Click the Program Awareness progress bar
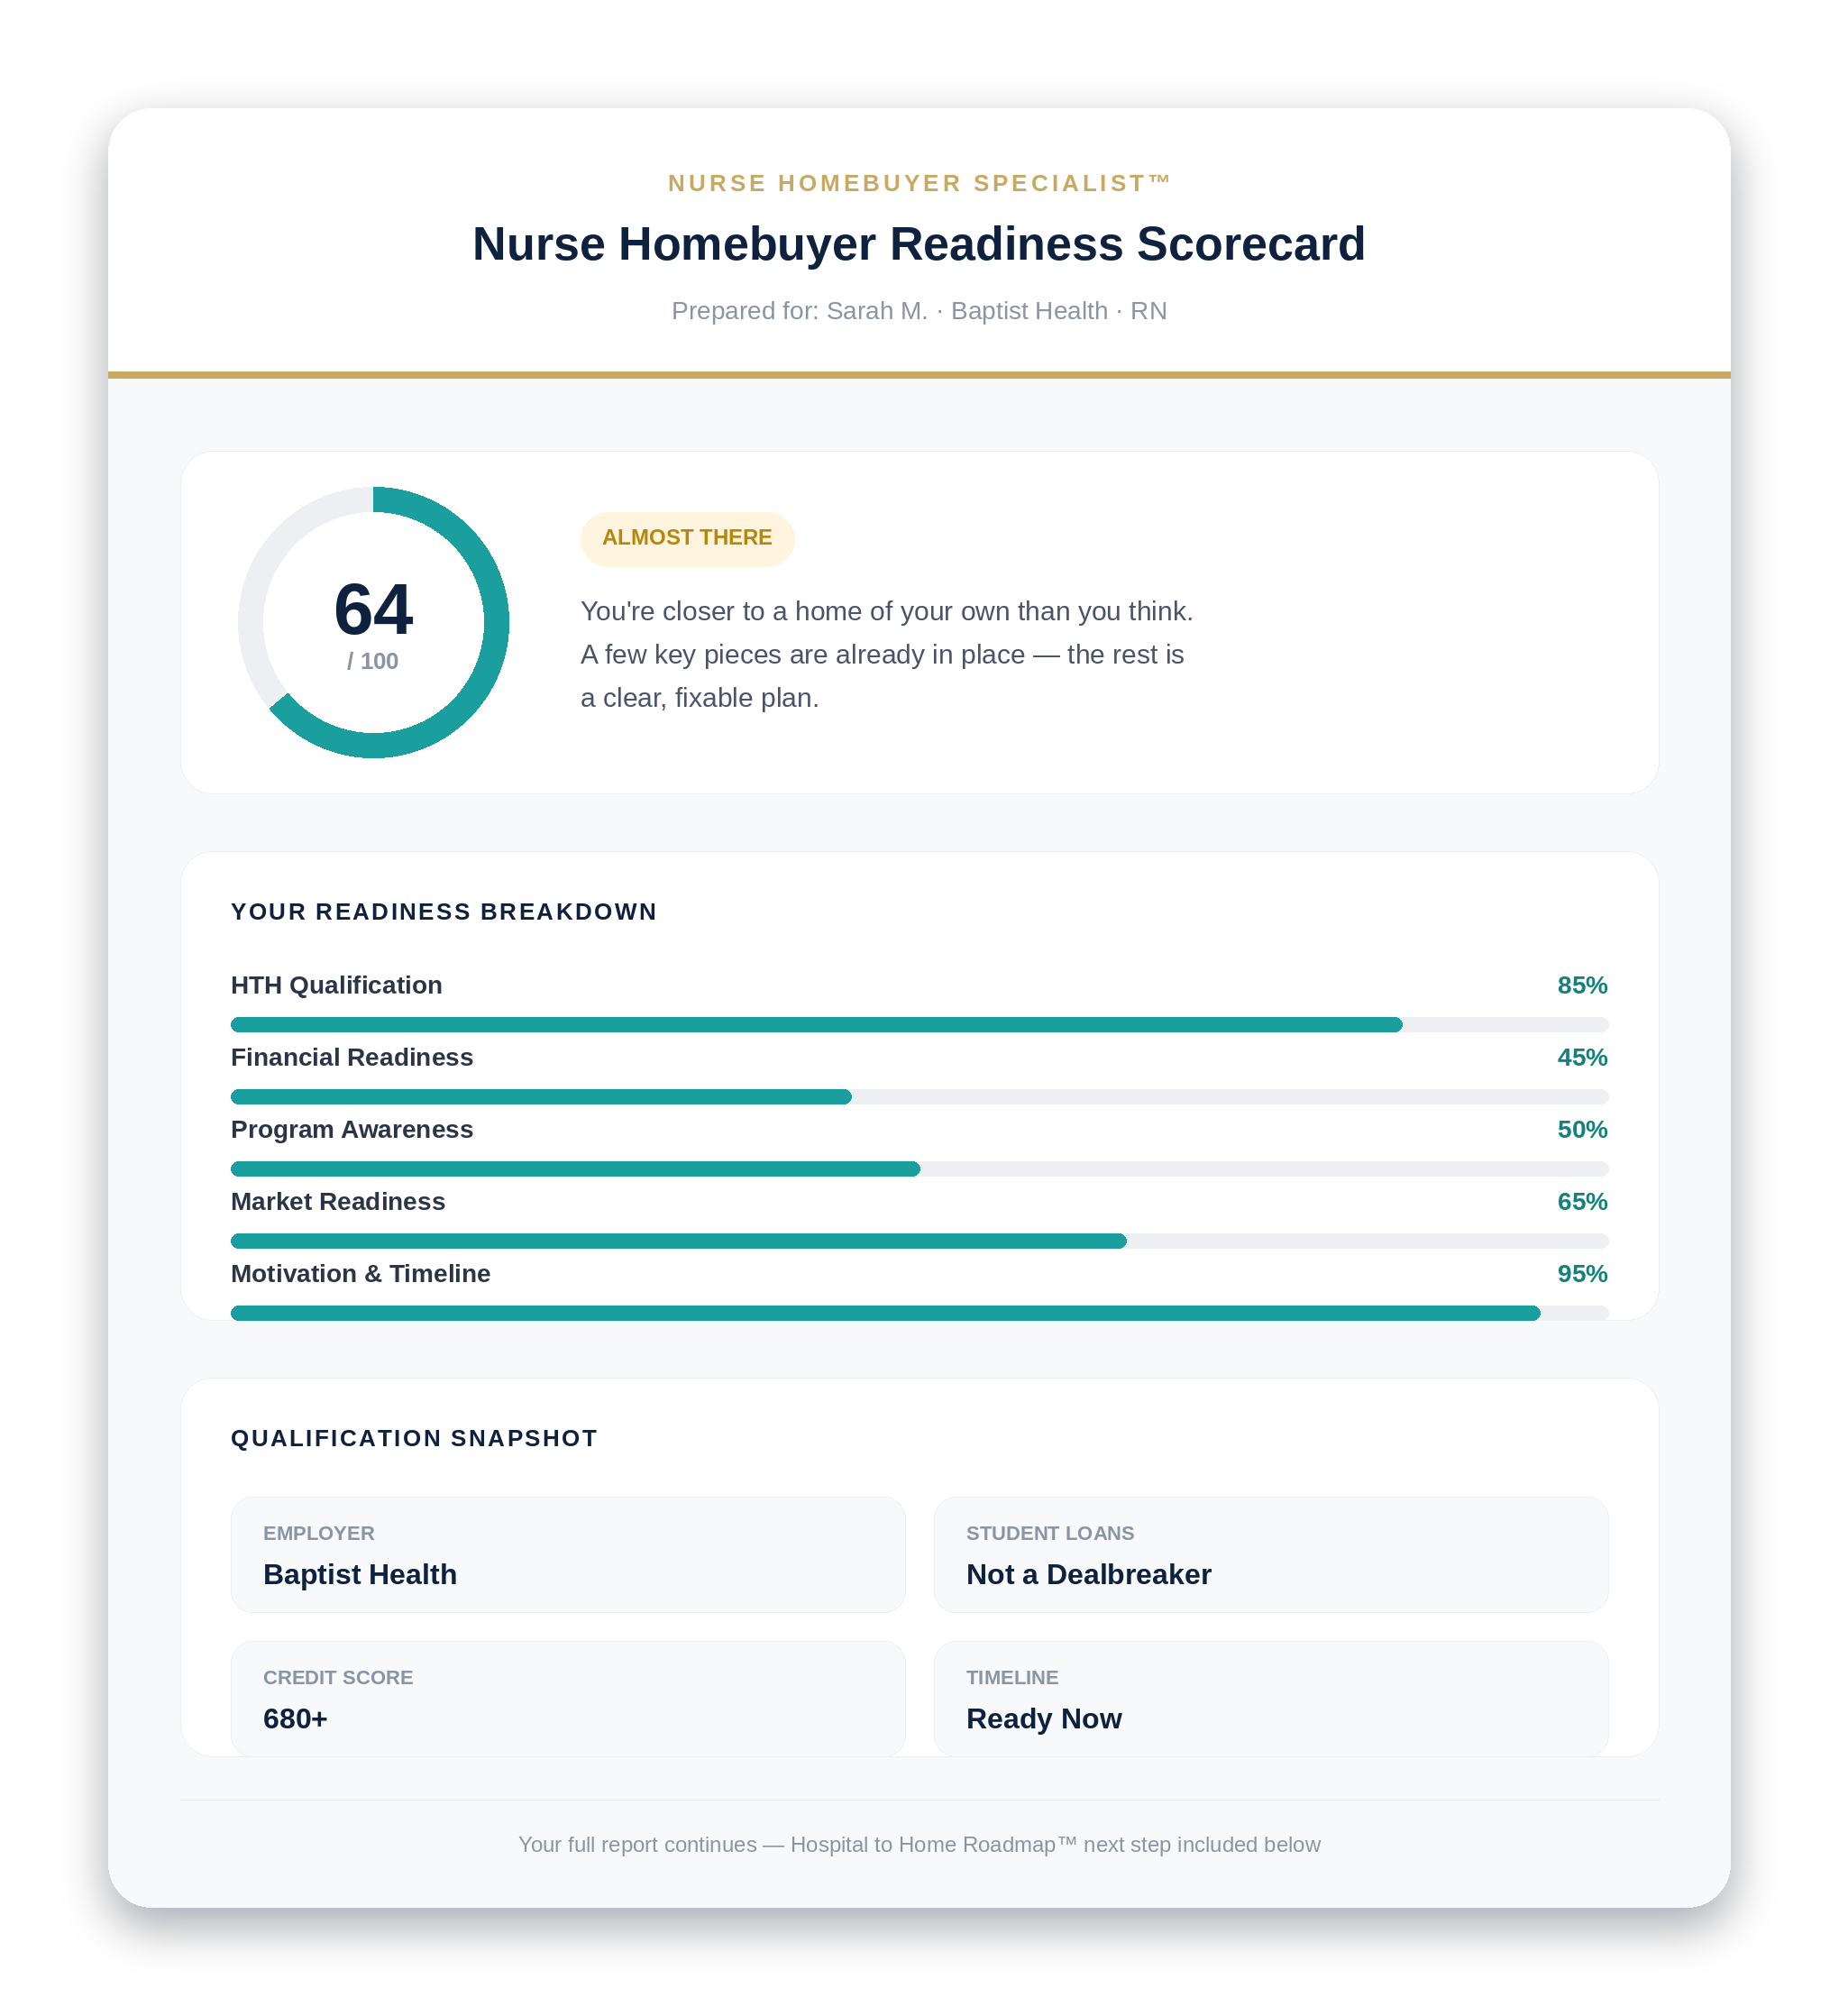Viewport: 1839px width, 2016px height. pyautogui.click(x=919, y=1168)
